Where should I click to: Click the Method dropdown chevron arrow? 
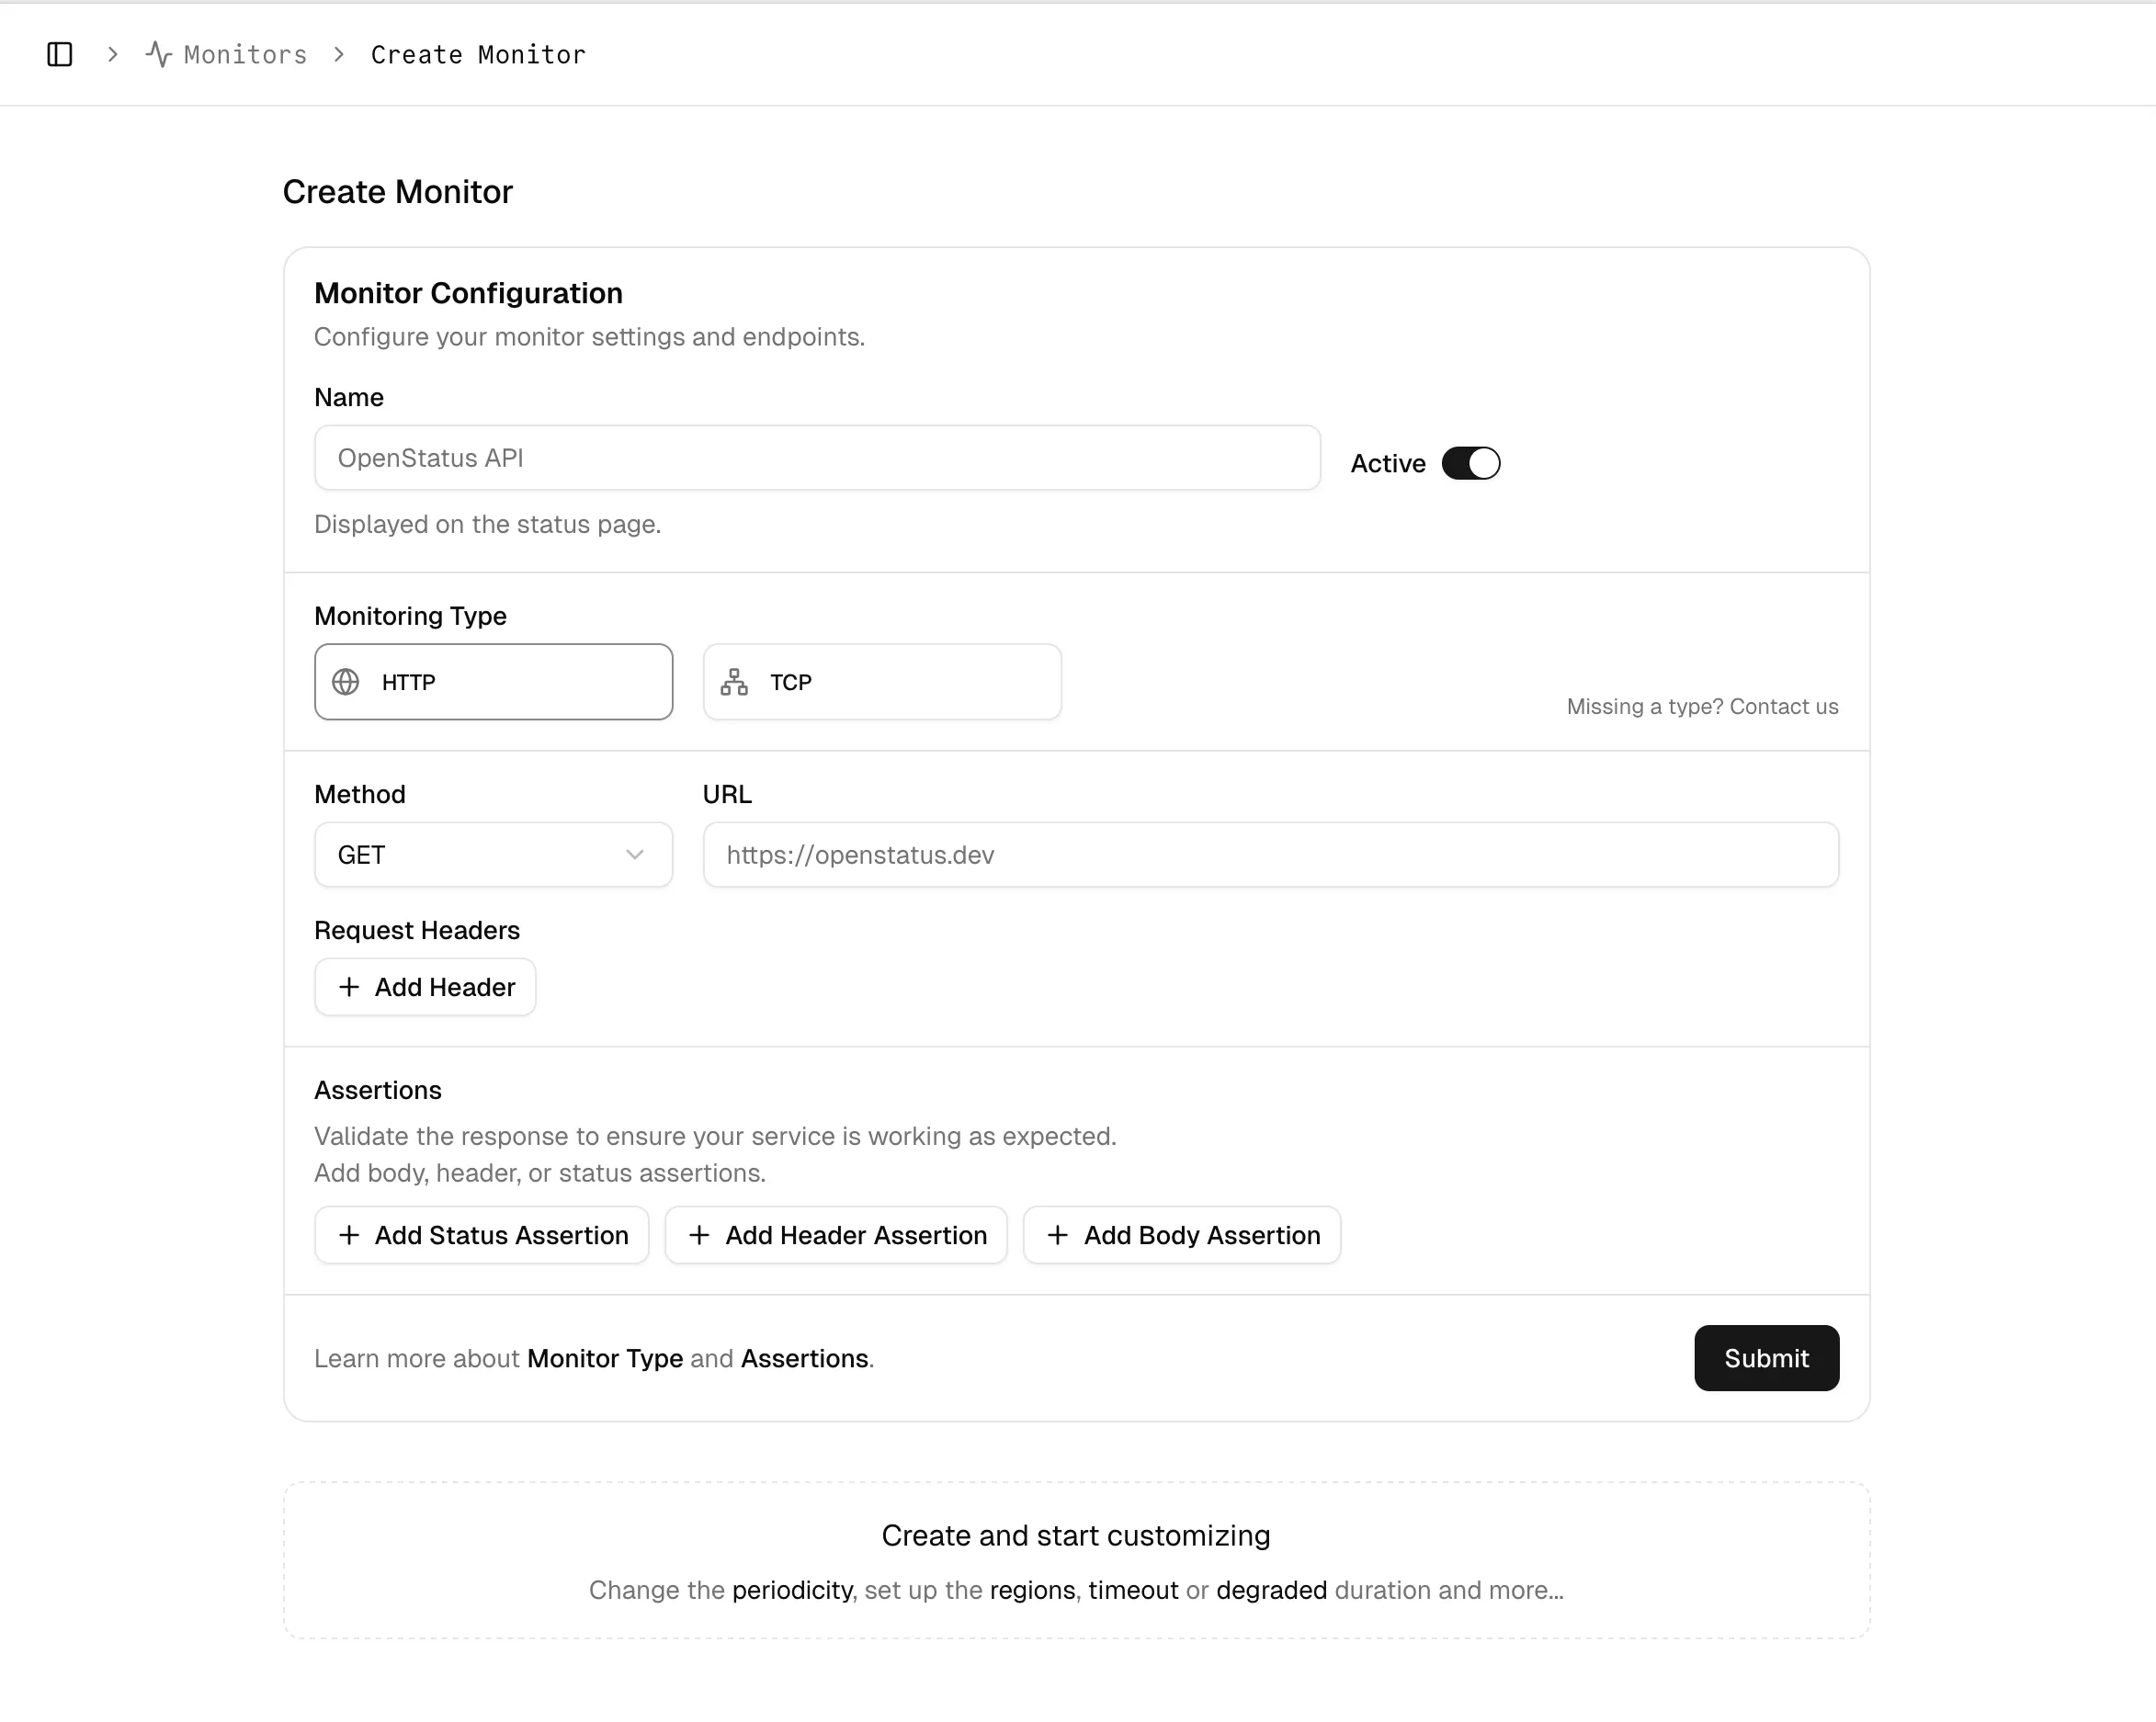pyautogui.click(x=634, y=854)
